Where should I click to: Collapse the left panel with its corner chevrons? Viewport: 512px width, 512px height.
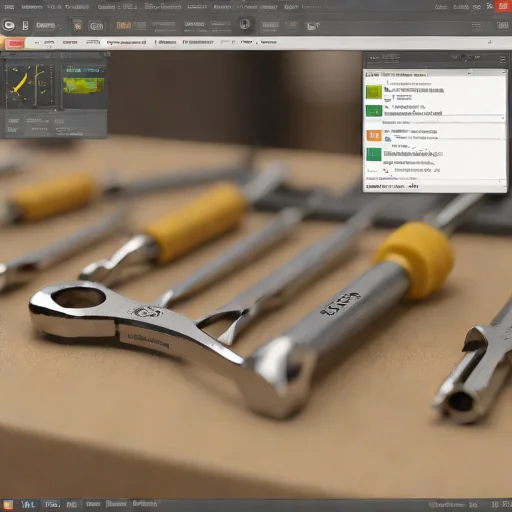[106, 54]
